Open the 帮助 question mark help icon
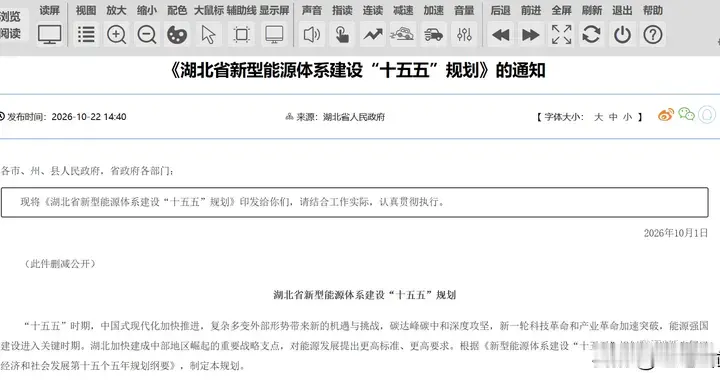This screenshot has width=720, height=380. pos(652,34)
